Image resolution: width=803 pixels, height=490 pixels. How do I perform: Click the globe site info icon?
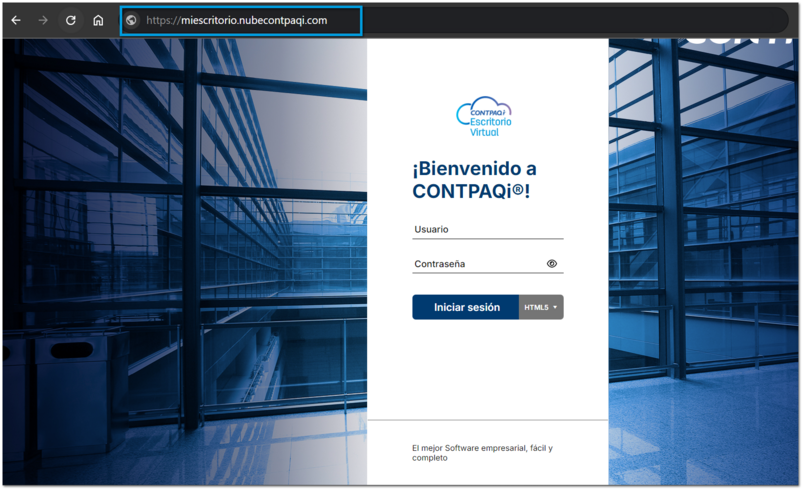point(132,20)
